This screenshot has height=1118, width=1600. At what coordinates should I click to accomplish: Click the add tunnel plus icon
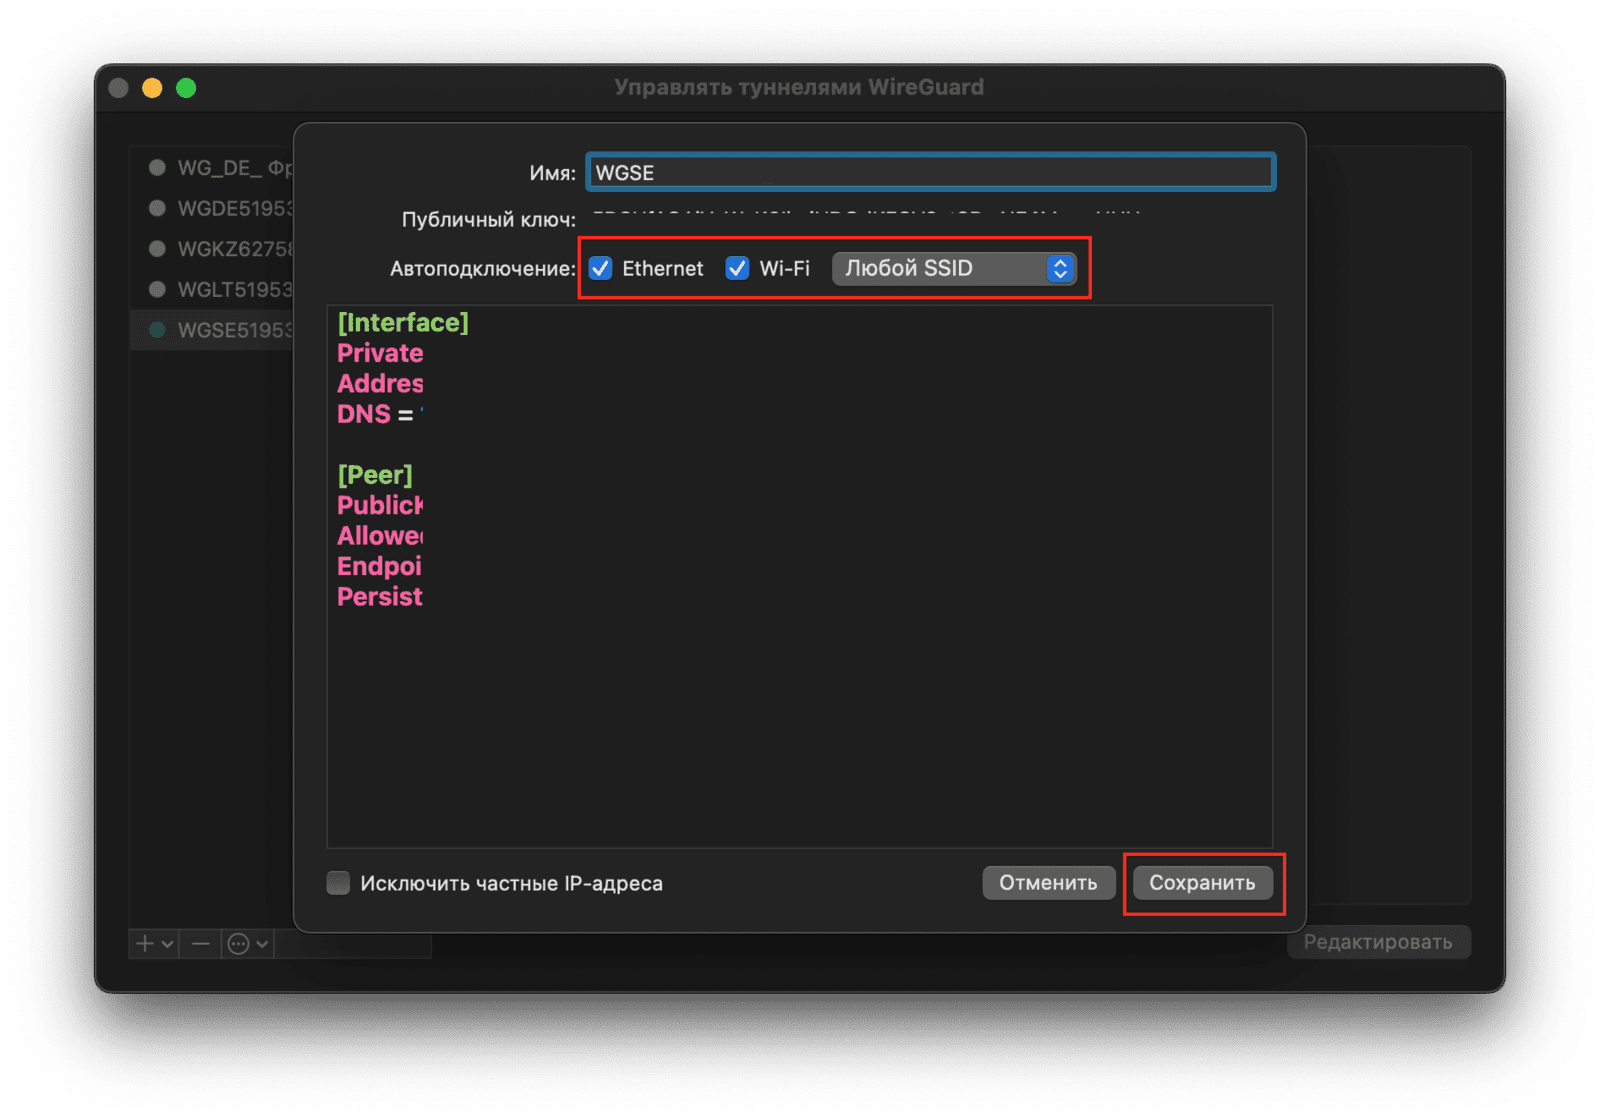point(146,944)
